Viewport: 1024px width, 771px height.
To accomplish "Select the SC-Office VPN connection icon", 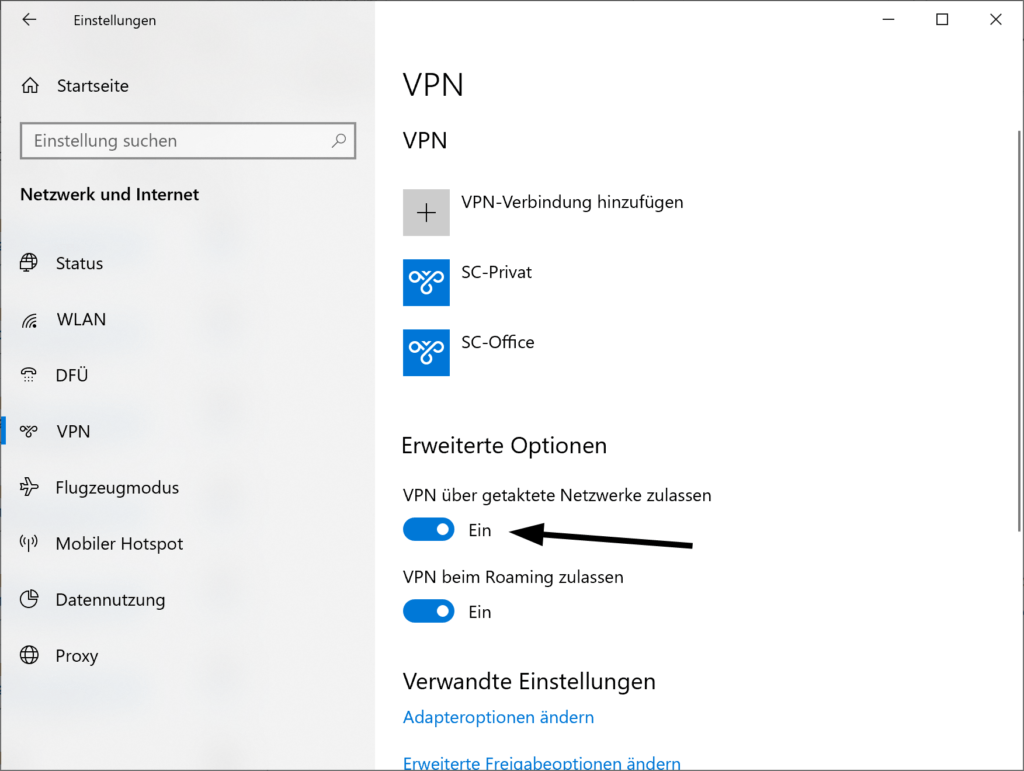I will point(426,352).
